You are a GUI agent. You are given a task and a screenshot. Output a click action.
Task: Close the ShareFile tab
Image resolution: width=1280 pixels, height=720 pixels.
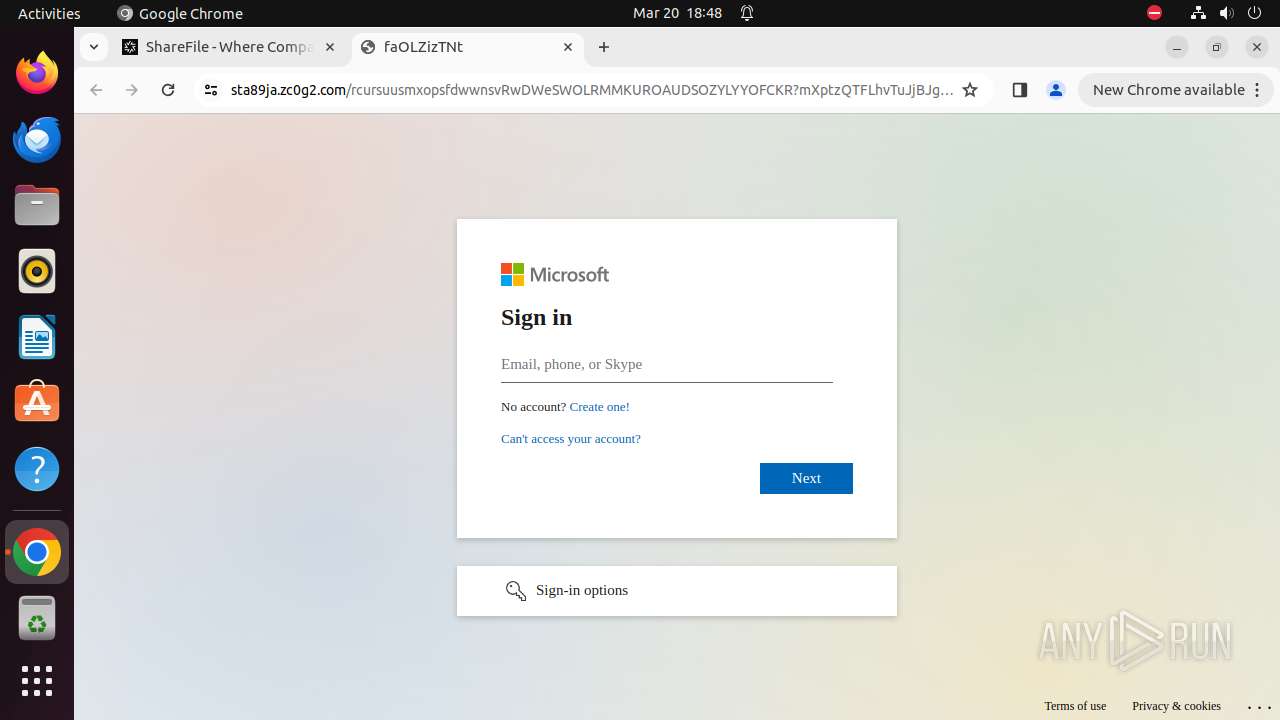[x=330, y=47]
